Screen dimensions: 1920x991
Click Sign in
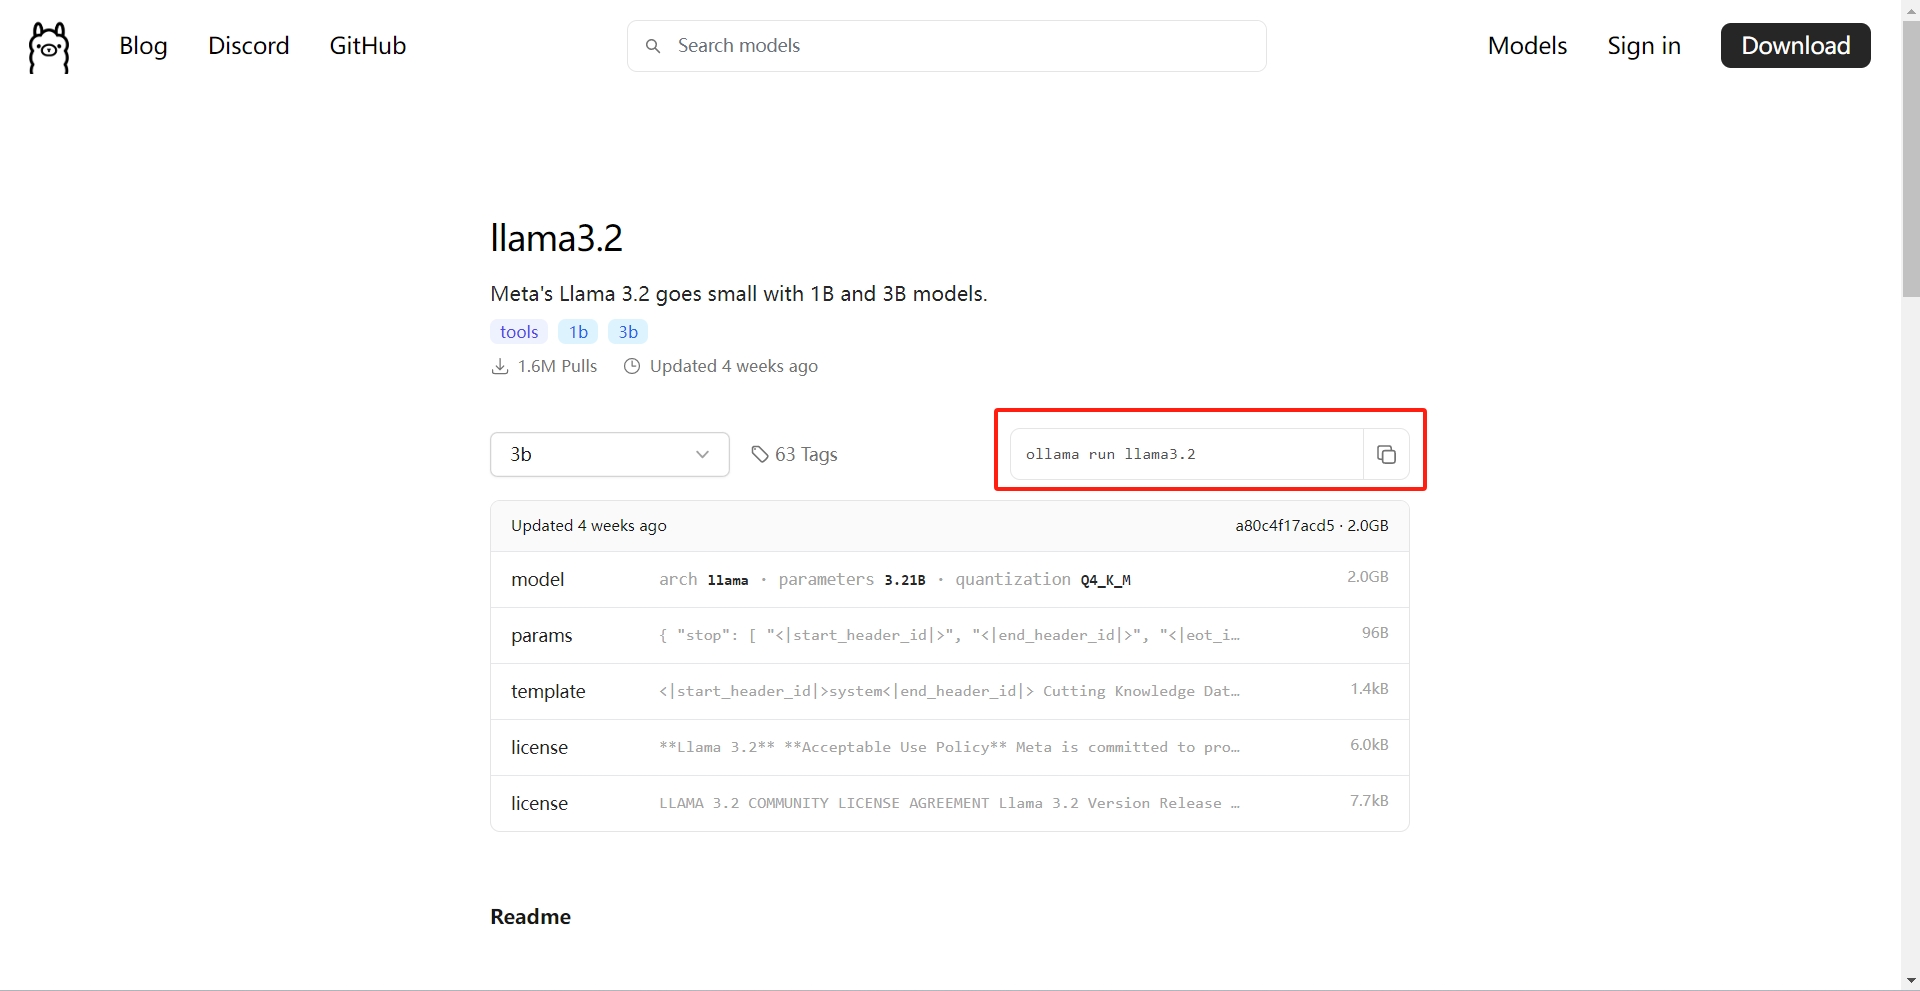pyautogui.click(x=1644, y=46)
